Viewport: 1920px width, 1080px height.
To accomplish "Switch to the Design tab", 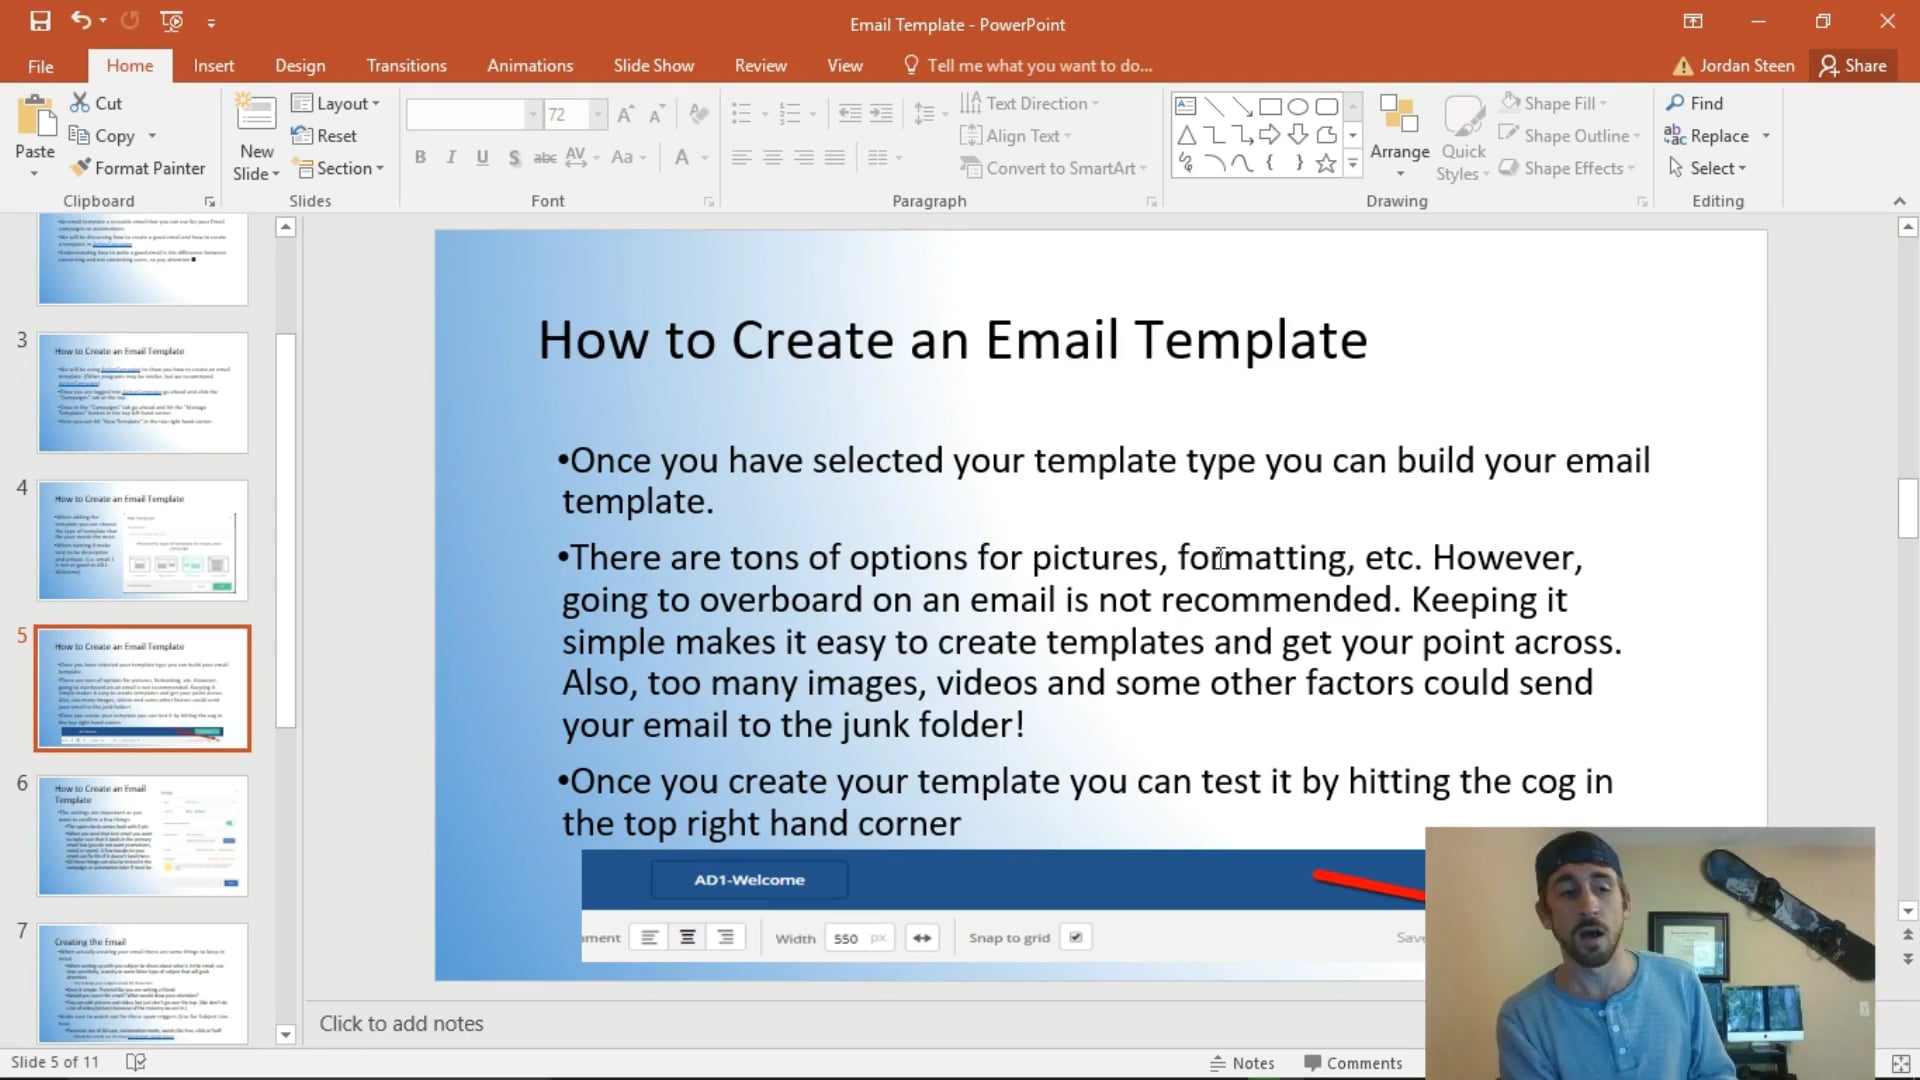I will [x=300, y=65].
